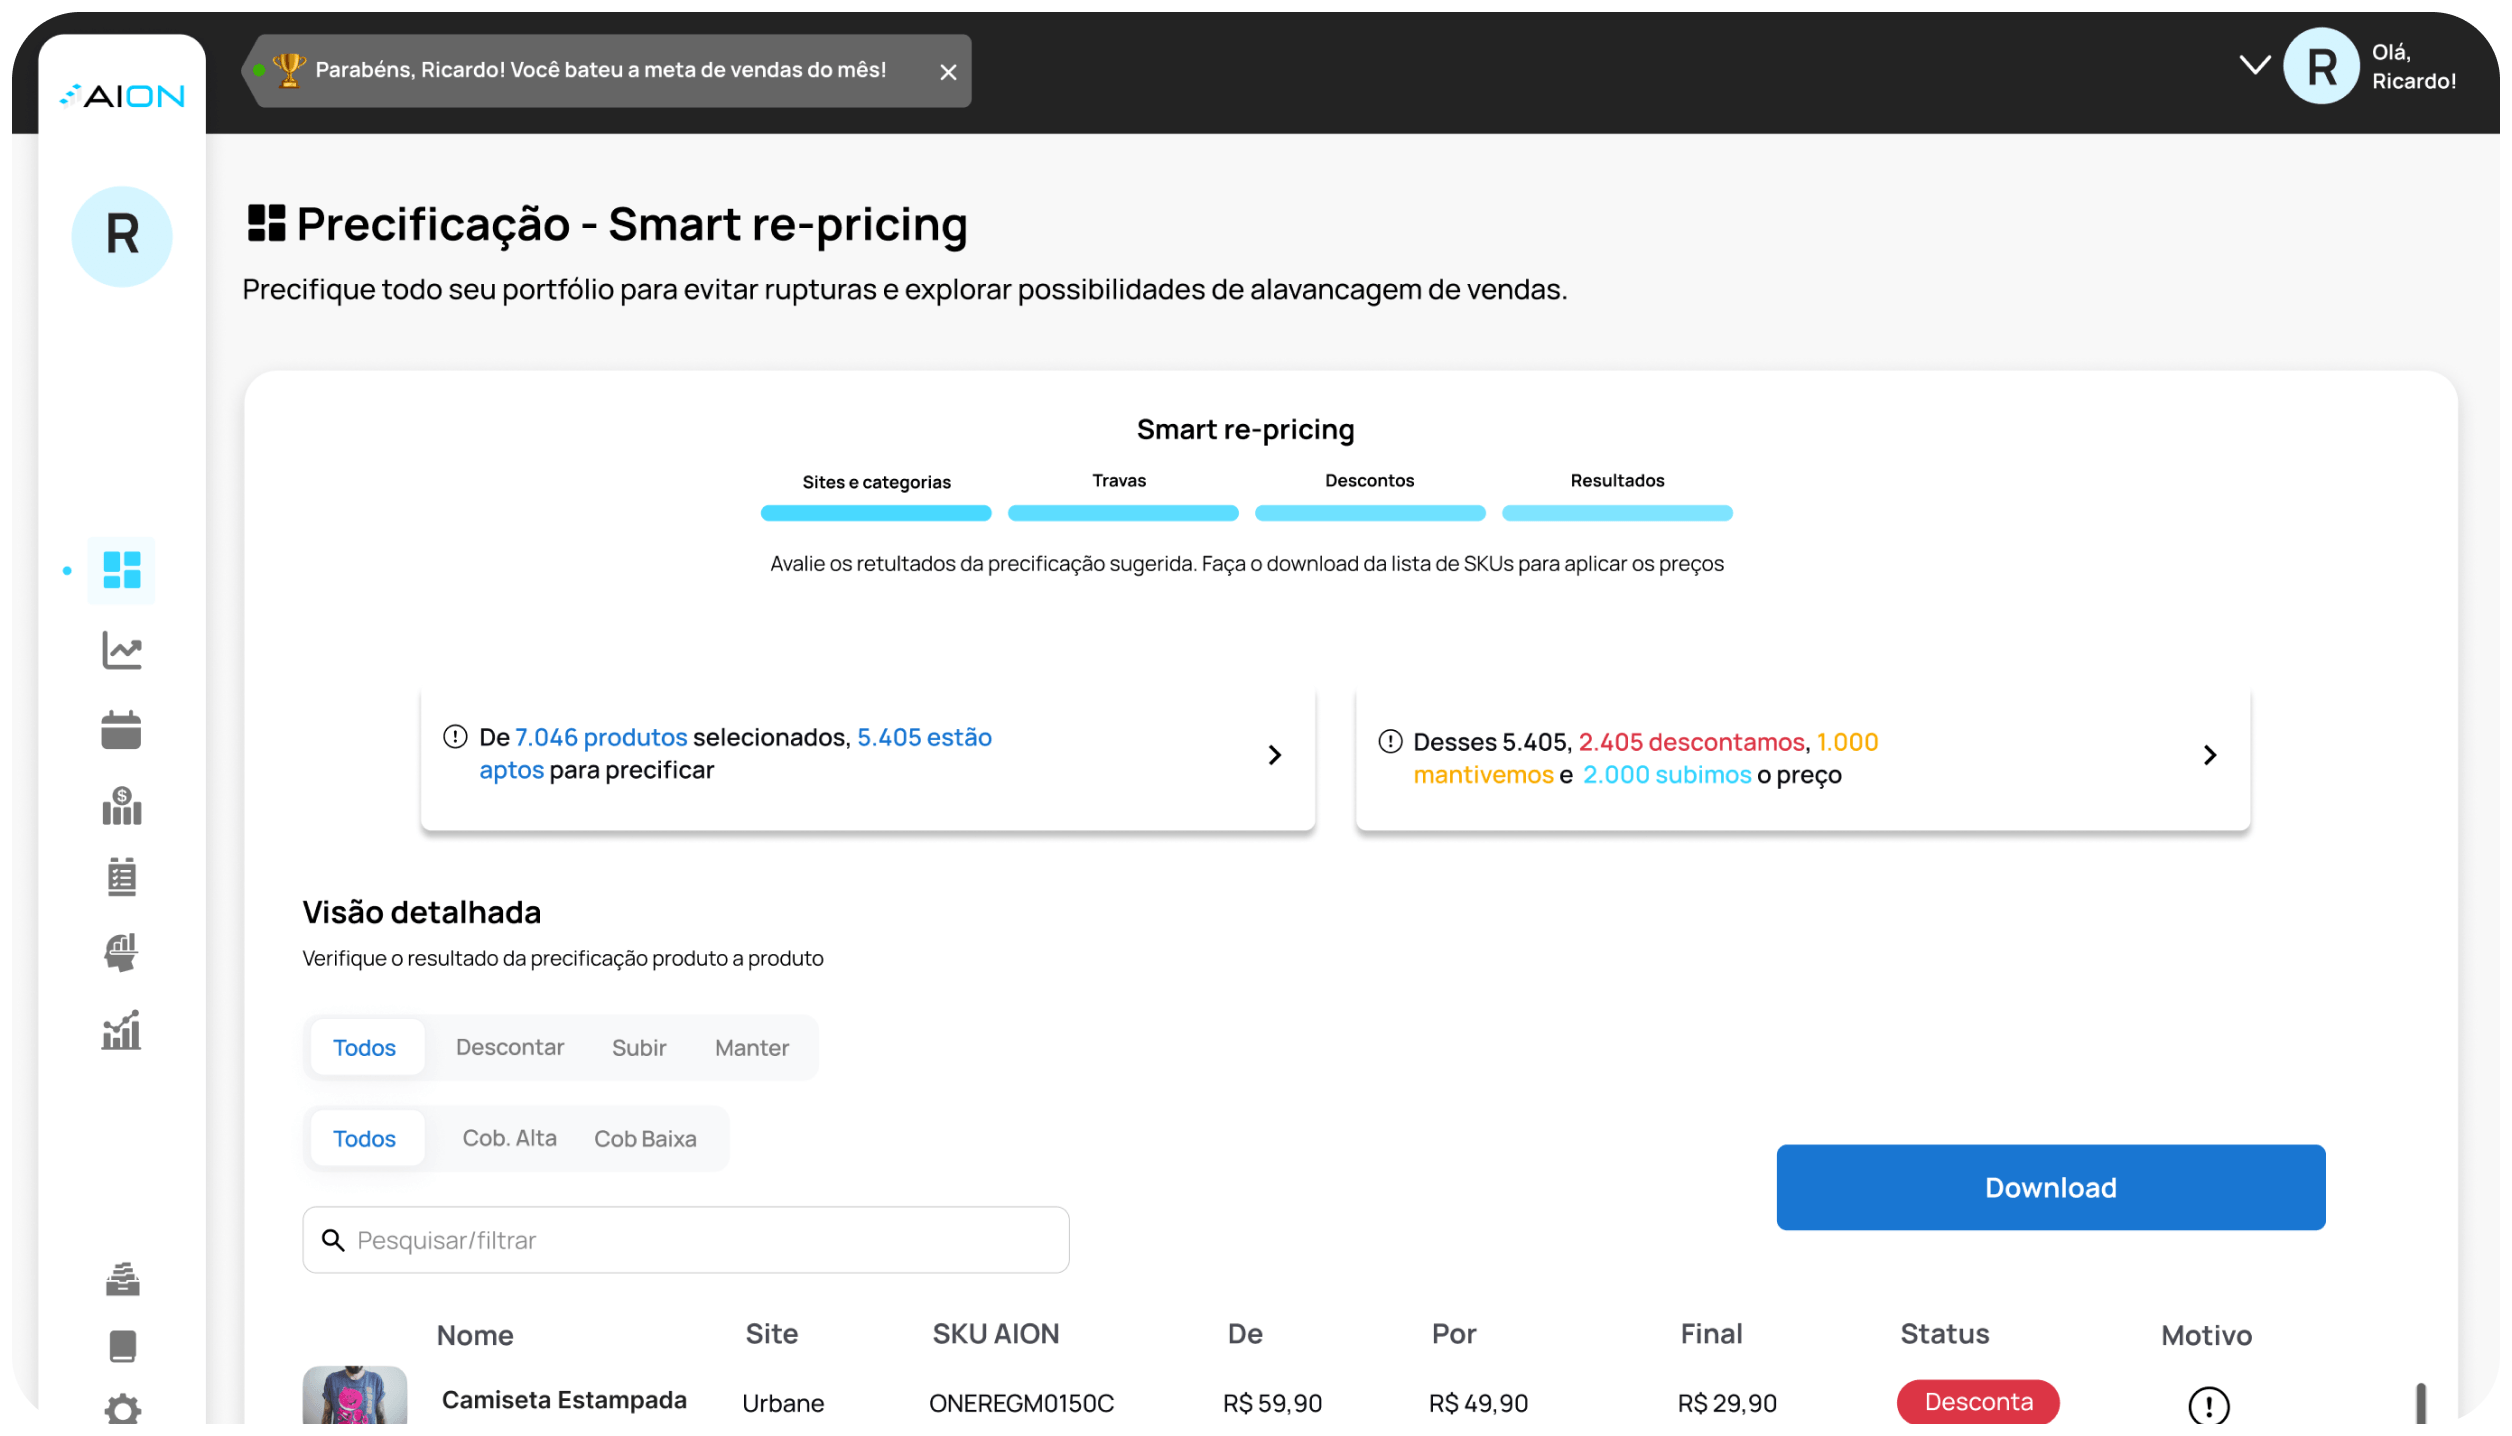Expand the user menu chevron beside Ricardo
This screenshot has height=1436, width=2512.
pyautogui.click(x=2254, y=66)
